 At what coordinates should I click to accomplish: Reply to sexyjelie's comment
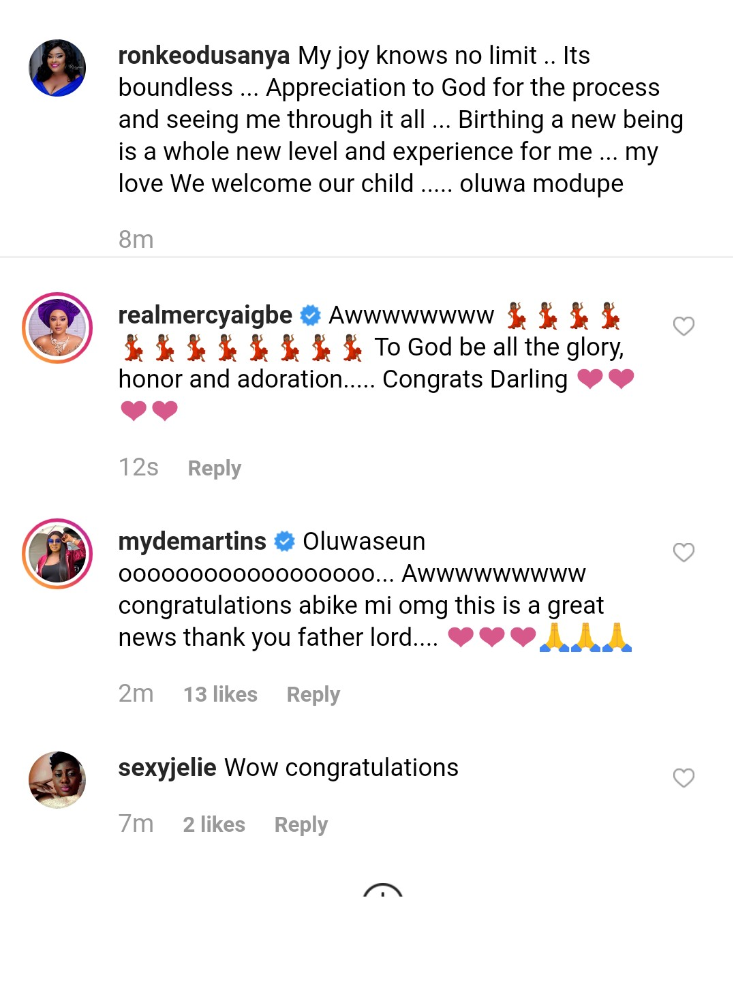(301, 824)
